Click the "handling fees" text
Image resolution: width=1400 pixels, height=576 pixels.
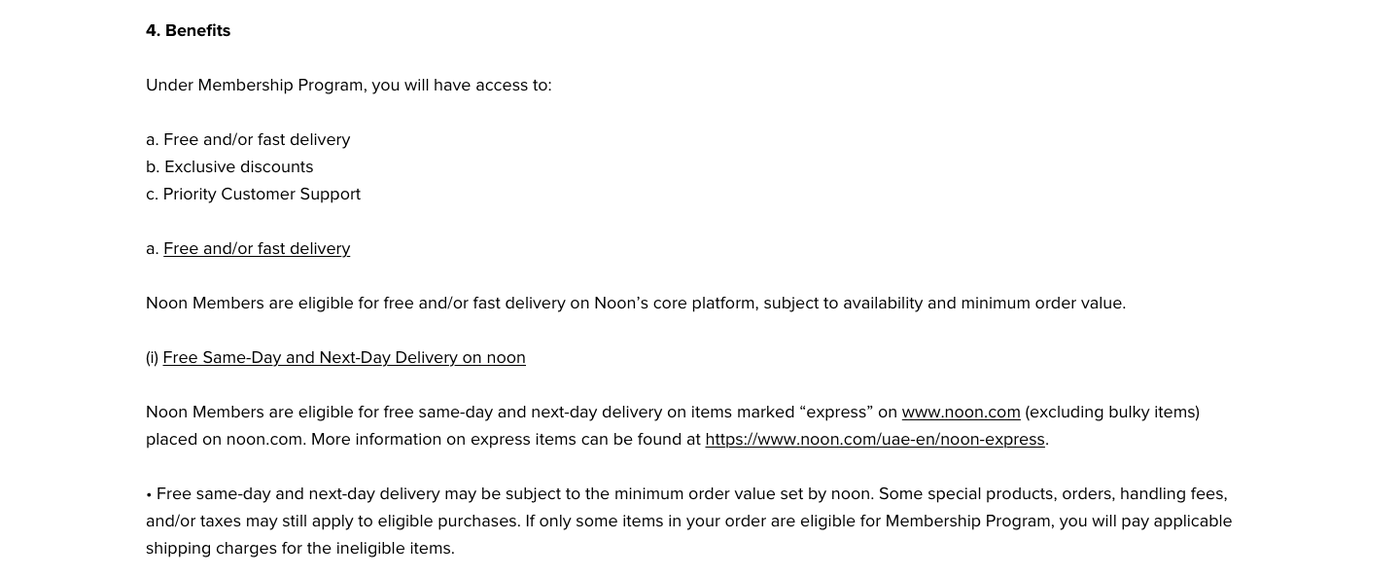click(1173, 494)
